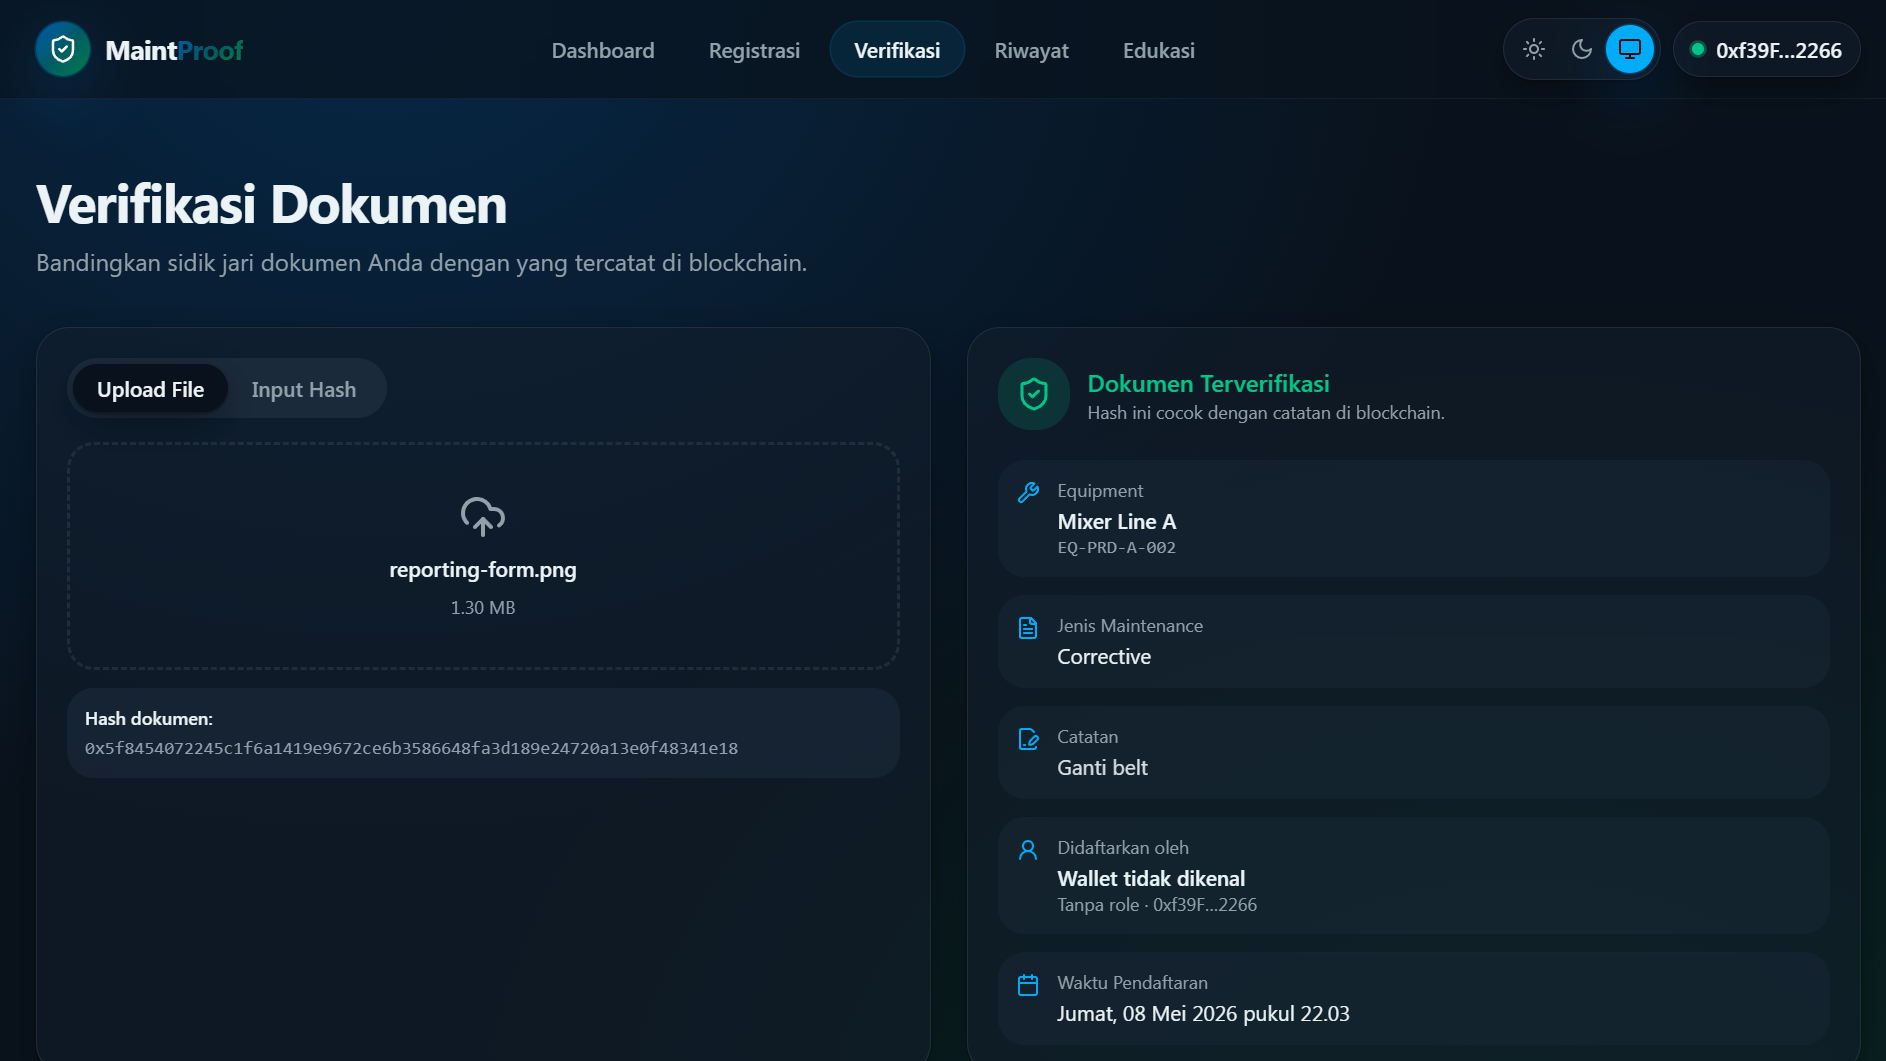Click the Equipment wrench icon

click(1028, 492)
